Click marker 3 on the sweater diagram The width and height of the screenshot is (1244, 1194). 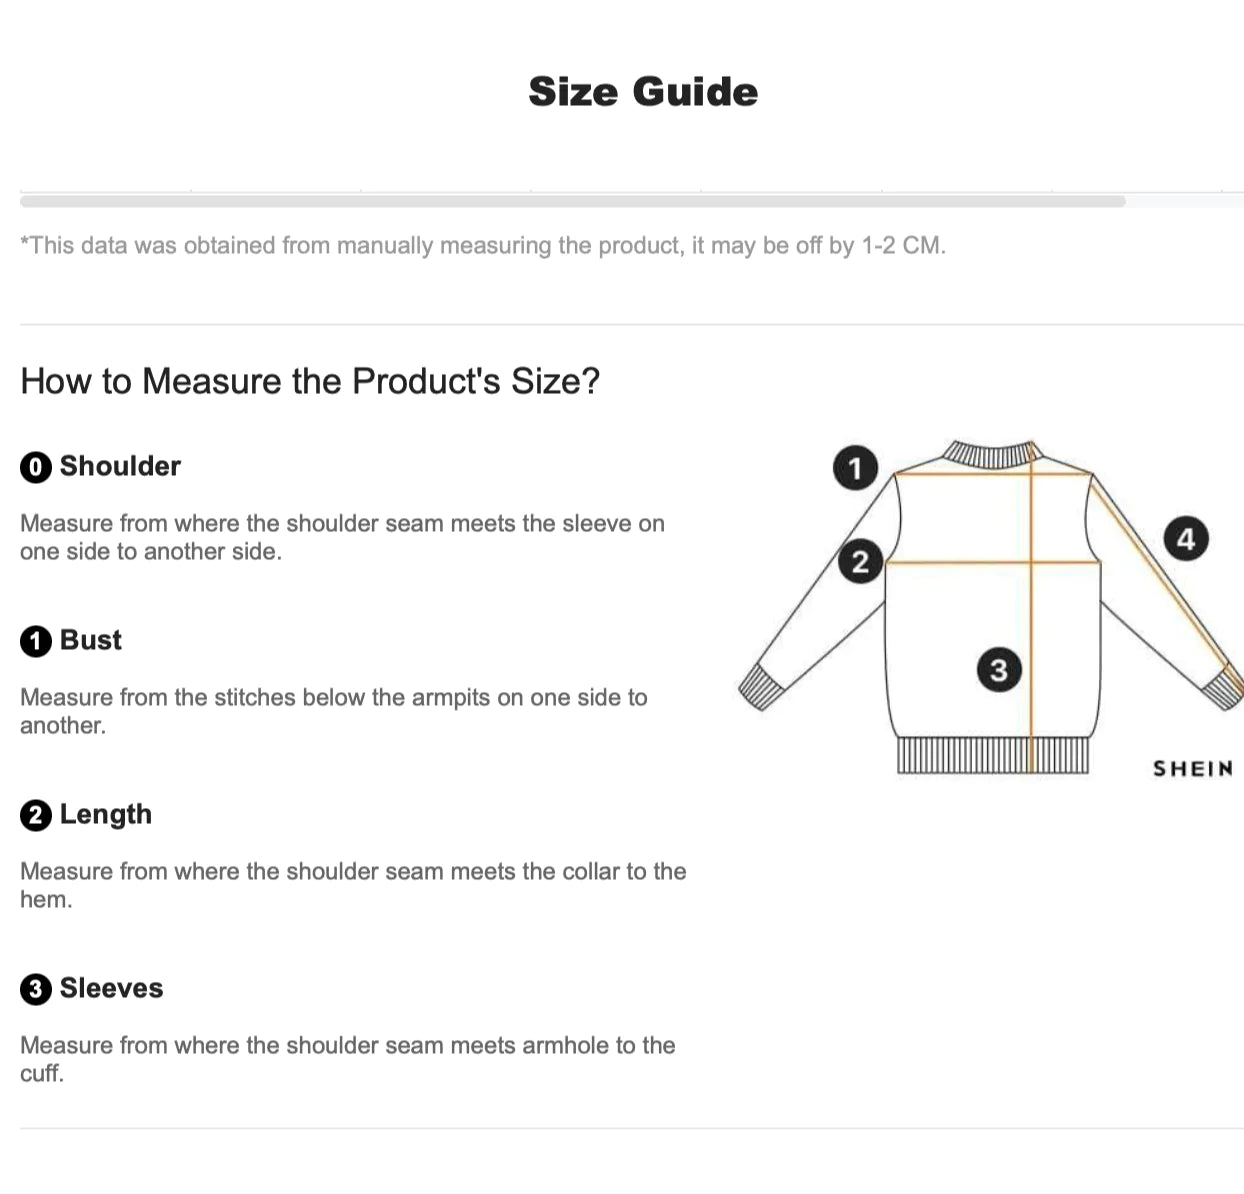click(x=999, y=669)
